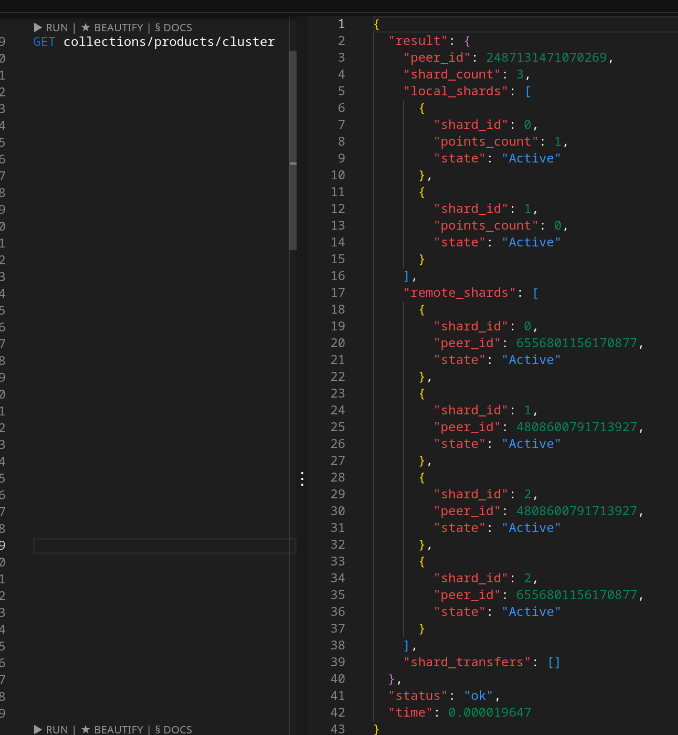Click the three-dot panel splitter handle
Image resolution: width=678 pixels, height=735 pixels.
pos(302,479)
